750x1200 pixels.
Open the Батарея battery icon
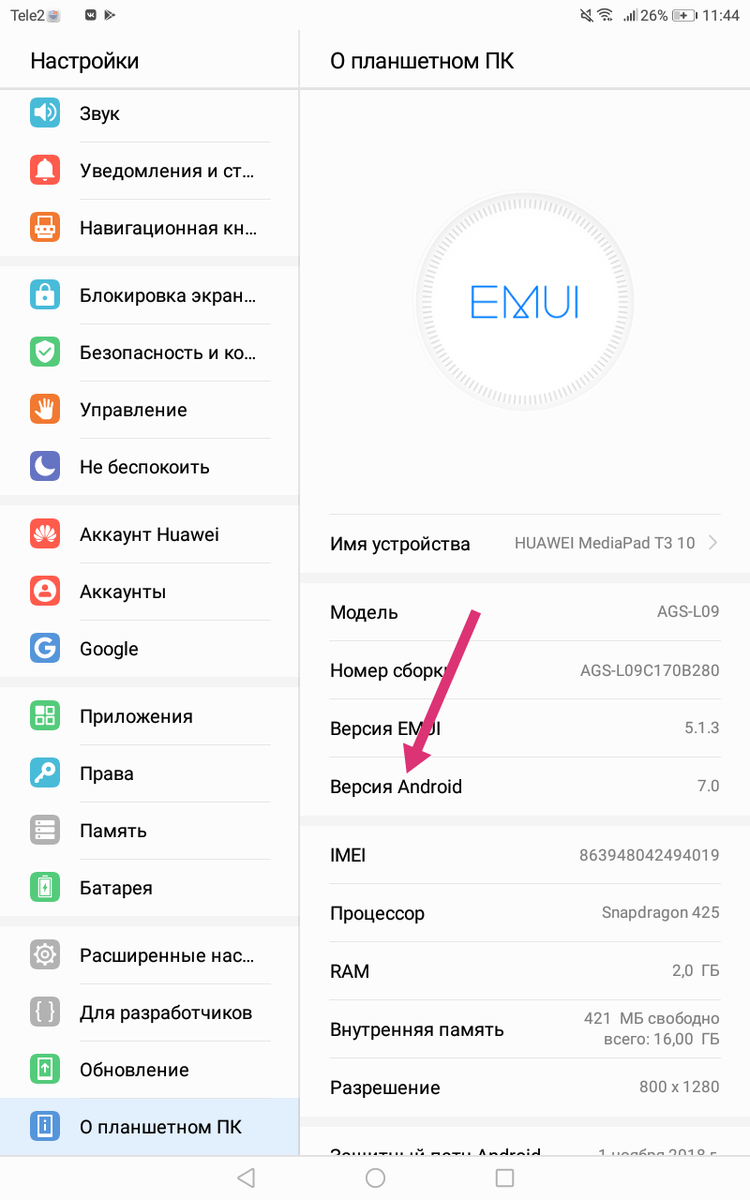pyautogui.click(x=45, y=887)
